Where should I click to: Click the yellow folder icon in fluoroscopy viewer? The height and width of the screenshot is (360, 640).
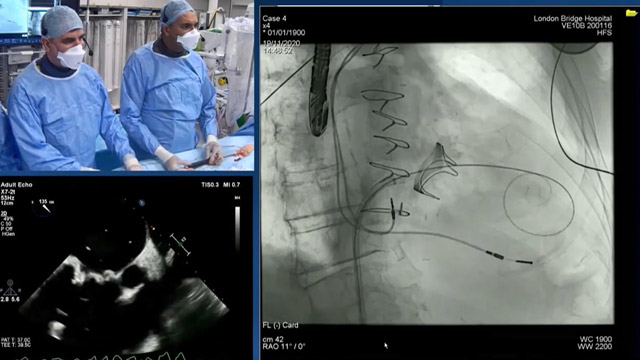(631, 13)
